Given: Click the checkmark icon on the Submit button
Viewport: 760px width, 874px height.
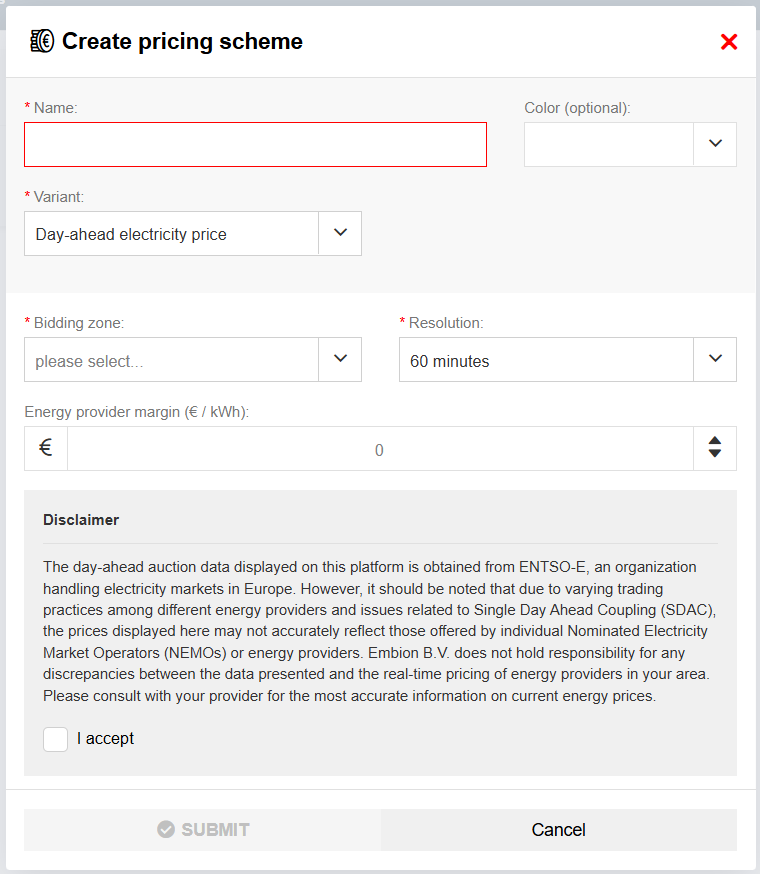Looking at the screenshot, I should (166, 830).
